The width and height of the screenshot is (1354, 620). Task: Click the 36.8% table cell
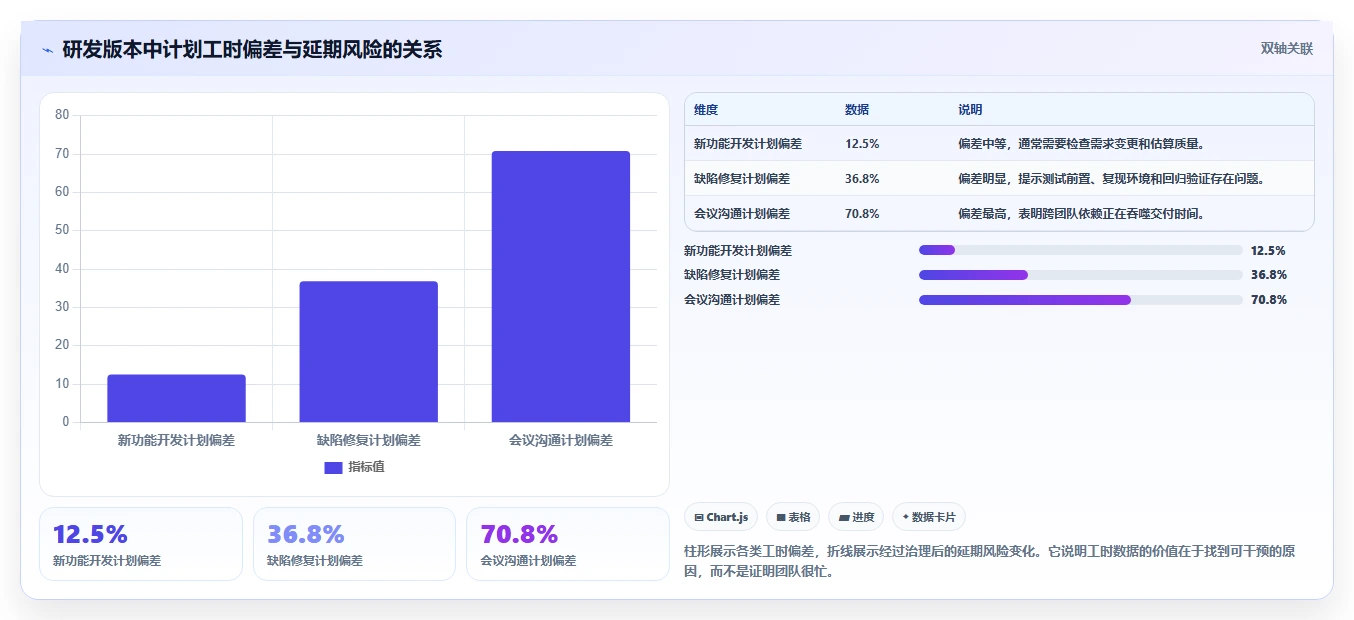(x=862, y=179)
